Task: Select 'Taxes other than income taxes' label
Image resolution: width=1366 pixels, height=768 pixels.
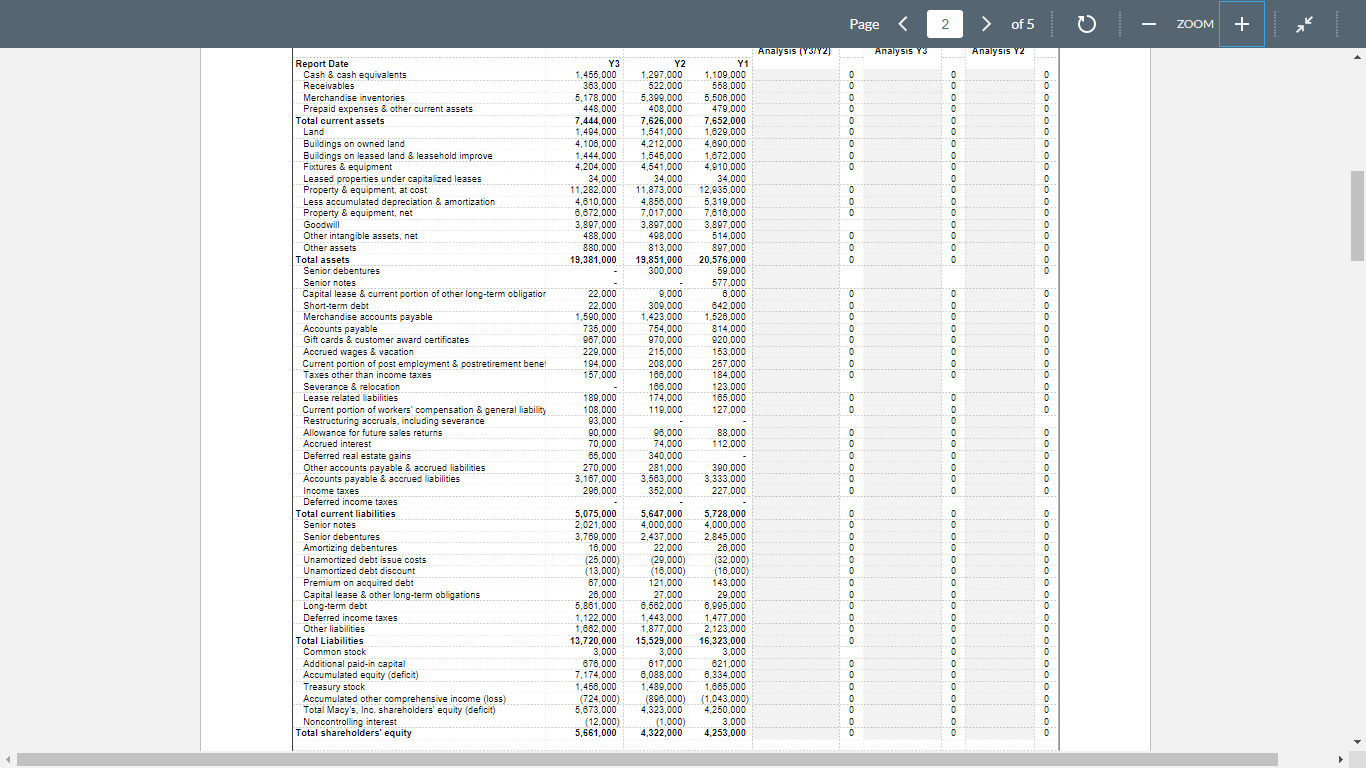Action: point(367,375)
